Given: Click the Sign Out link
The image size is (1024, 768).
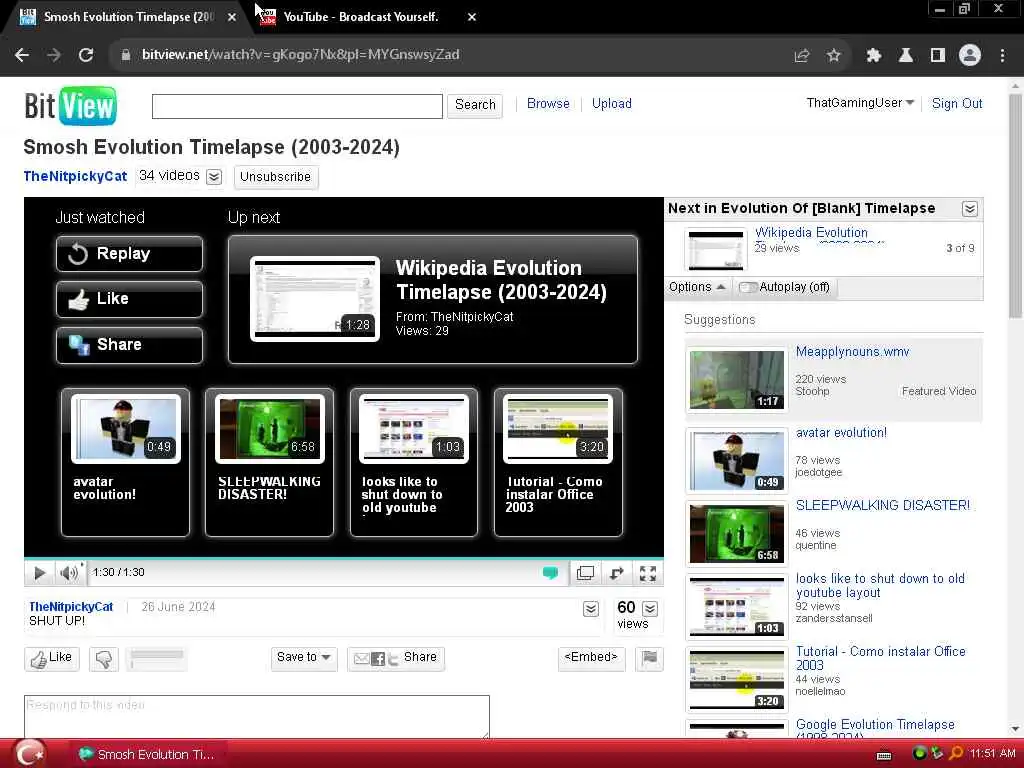Looking at the screenshot, I should pyautogui.click(x=957, y=104).
